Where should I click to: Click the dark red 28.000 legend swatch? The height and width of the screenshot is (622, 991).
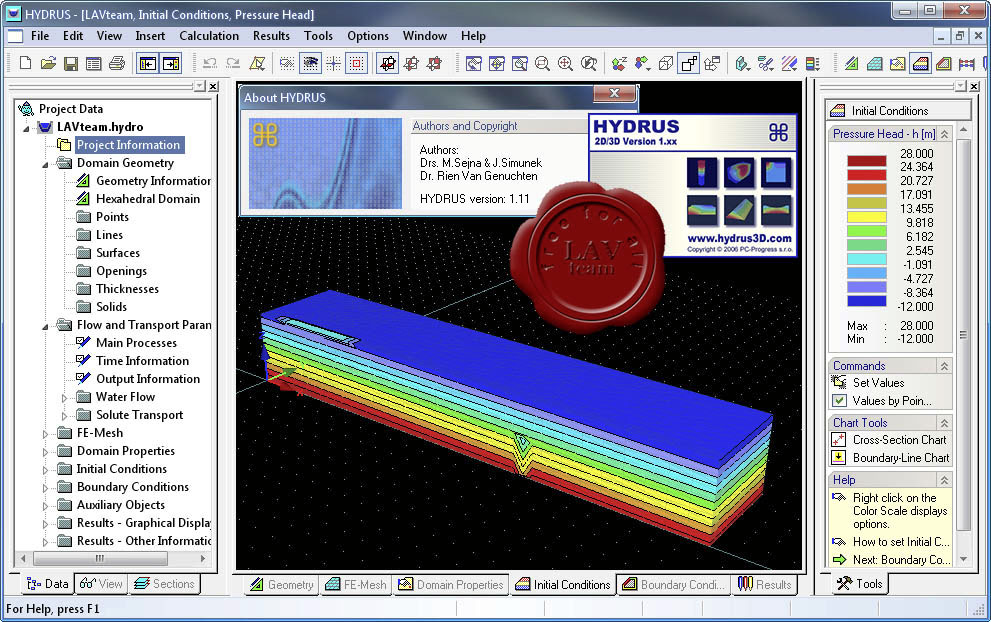(866, 161)
